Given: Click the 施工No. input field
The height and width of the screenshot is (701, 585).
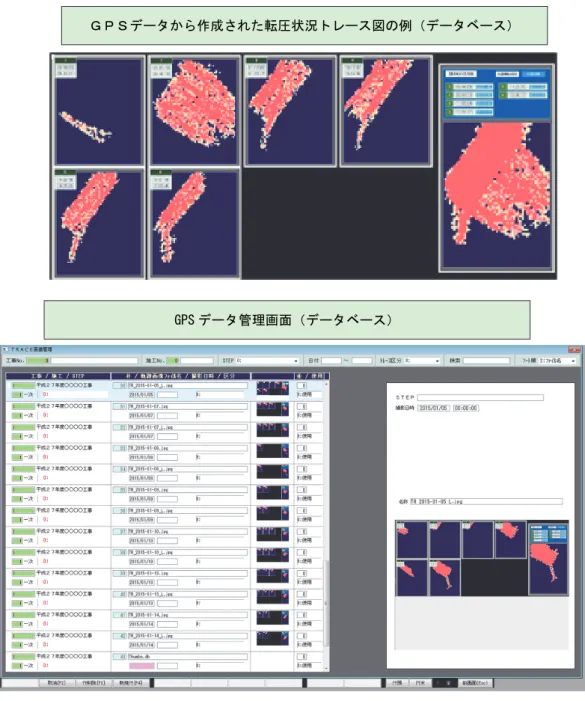Looking at the screenshot, I should click(x=197, y=360).
